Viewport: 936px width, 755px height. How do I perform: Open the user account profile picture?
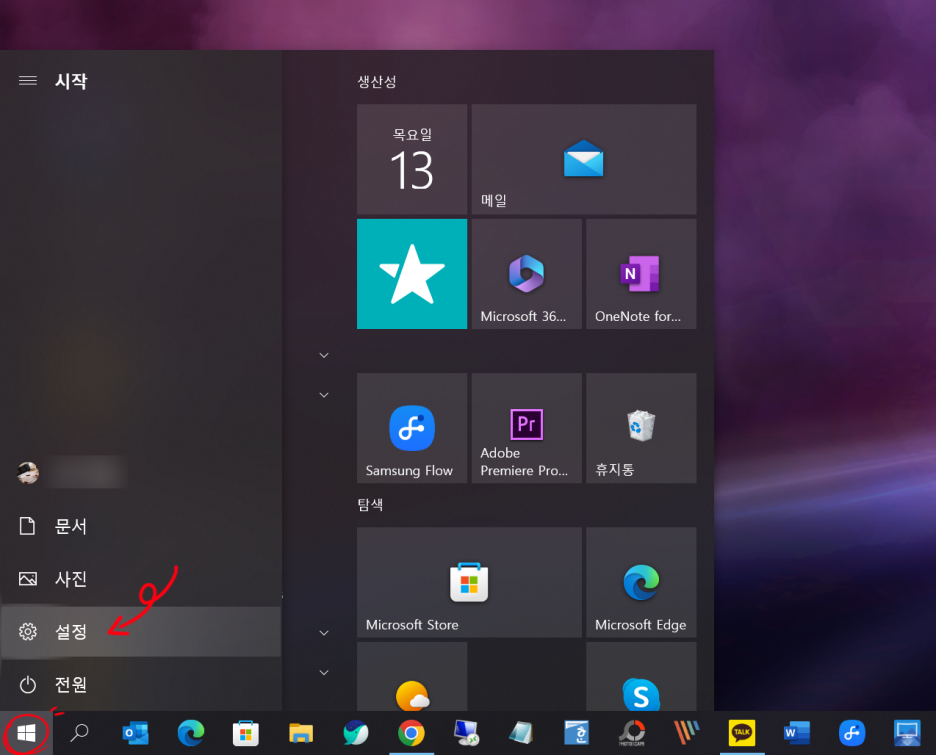pyautogui.click(x=28, y=473)
